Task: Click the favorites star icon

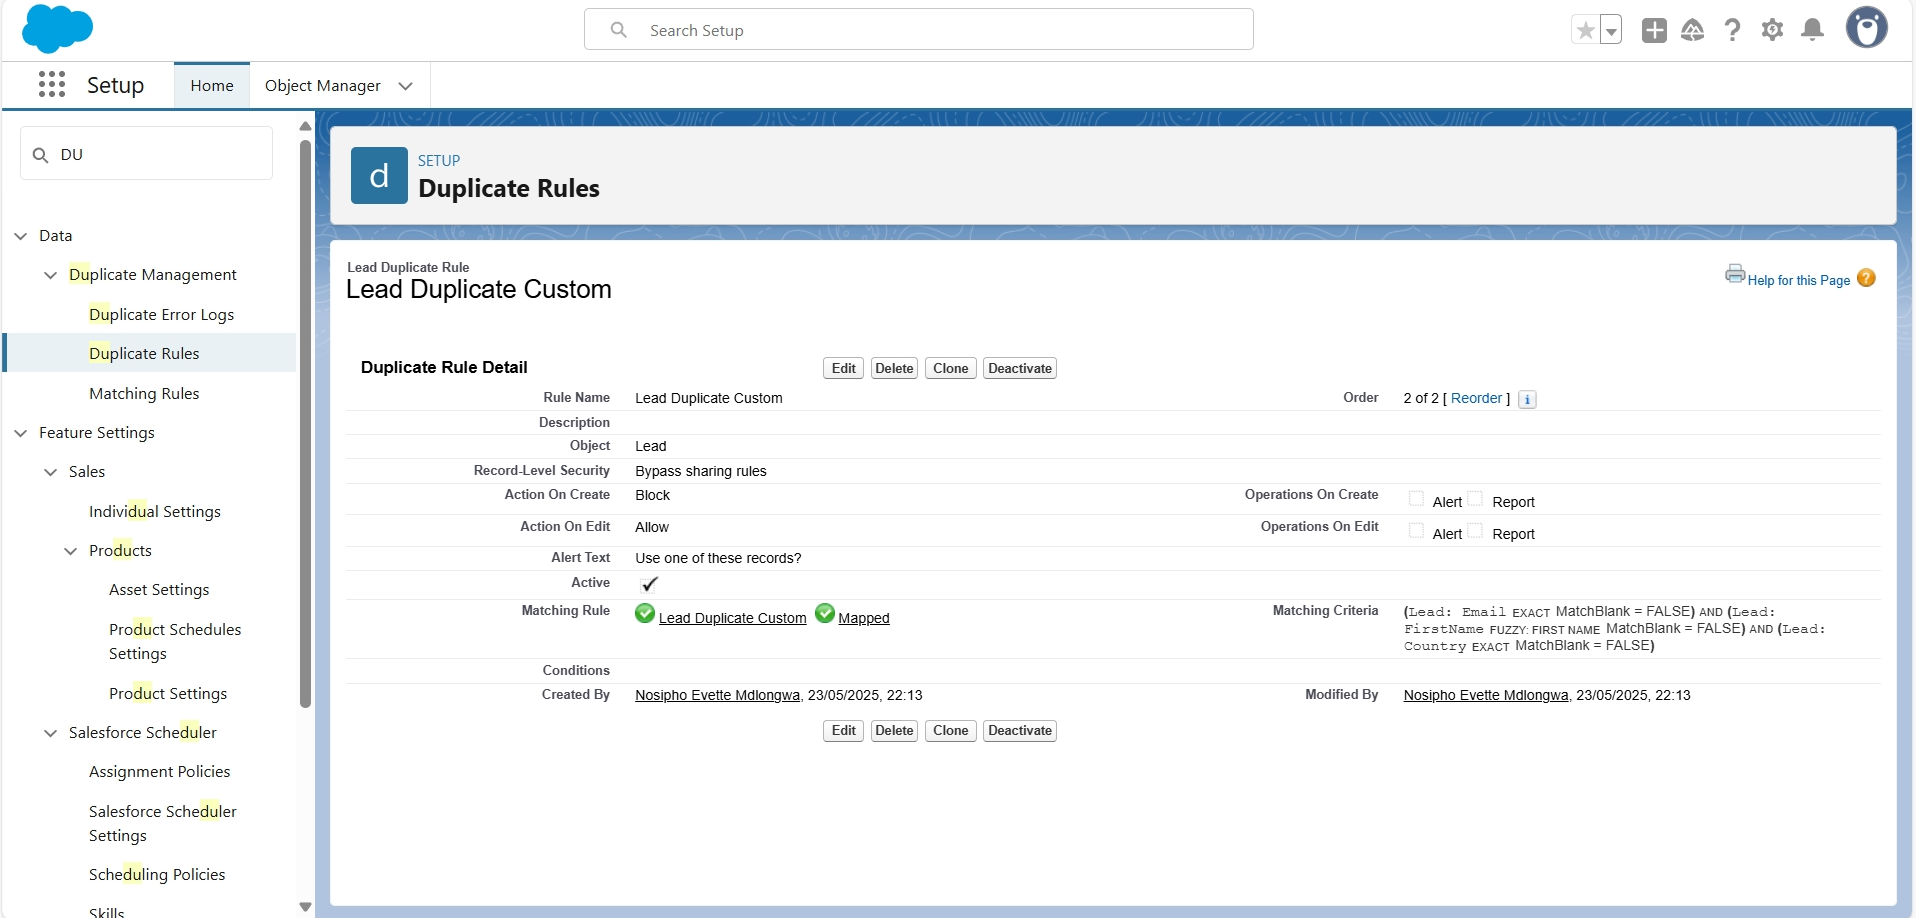Action: click(x=1584, y=29)
